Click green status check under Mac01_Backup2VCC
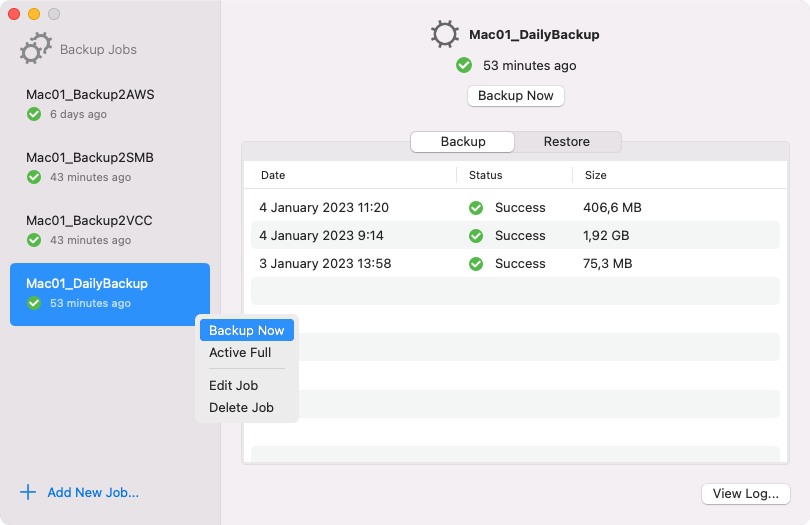Screen dimensions: 810x525 click(34, 240)
